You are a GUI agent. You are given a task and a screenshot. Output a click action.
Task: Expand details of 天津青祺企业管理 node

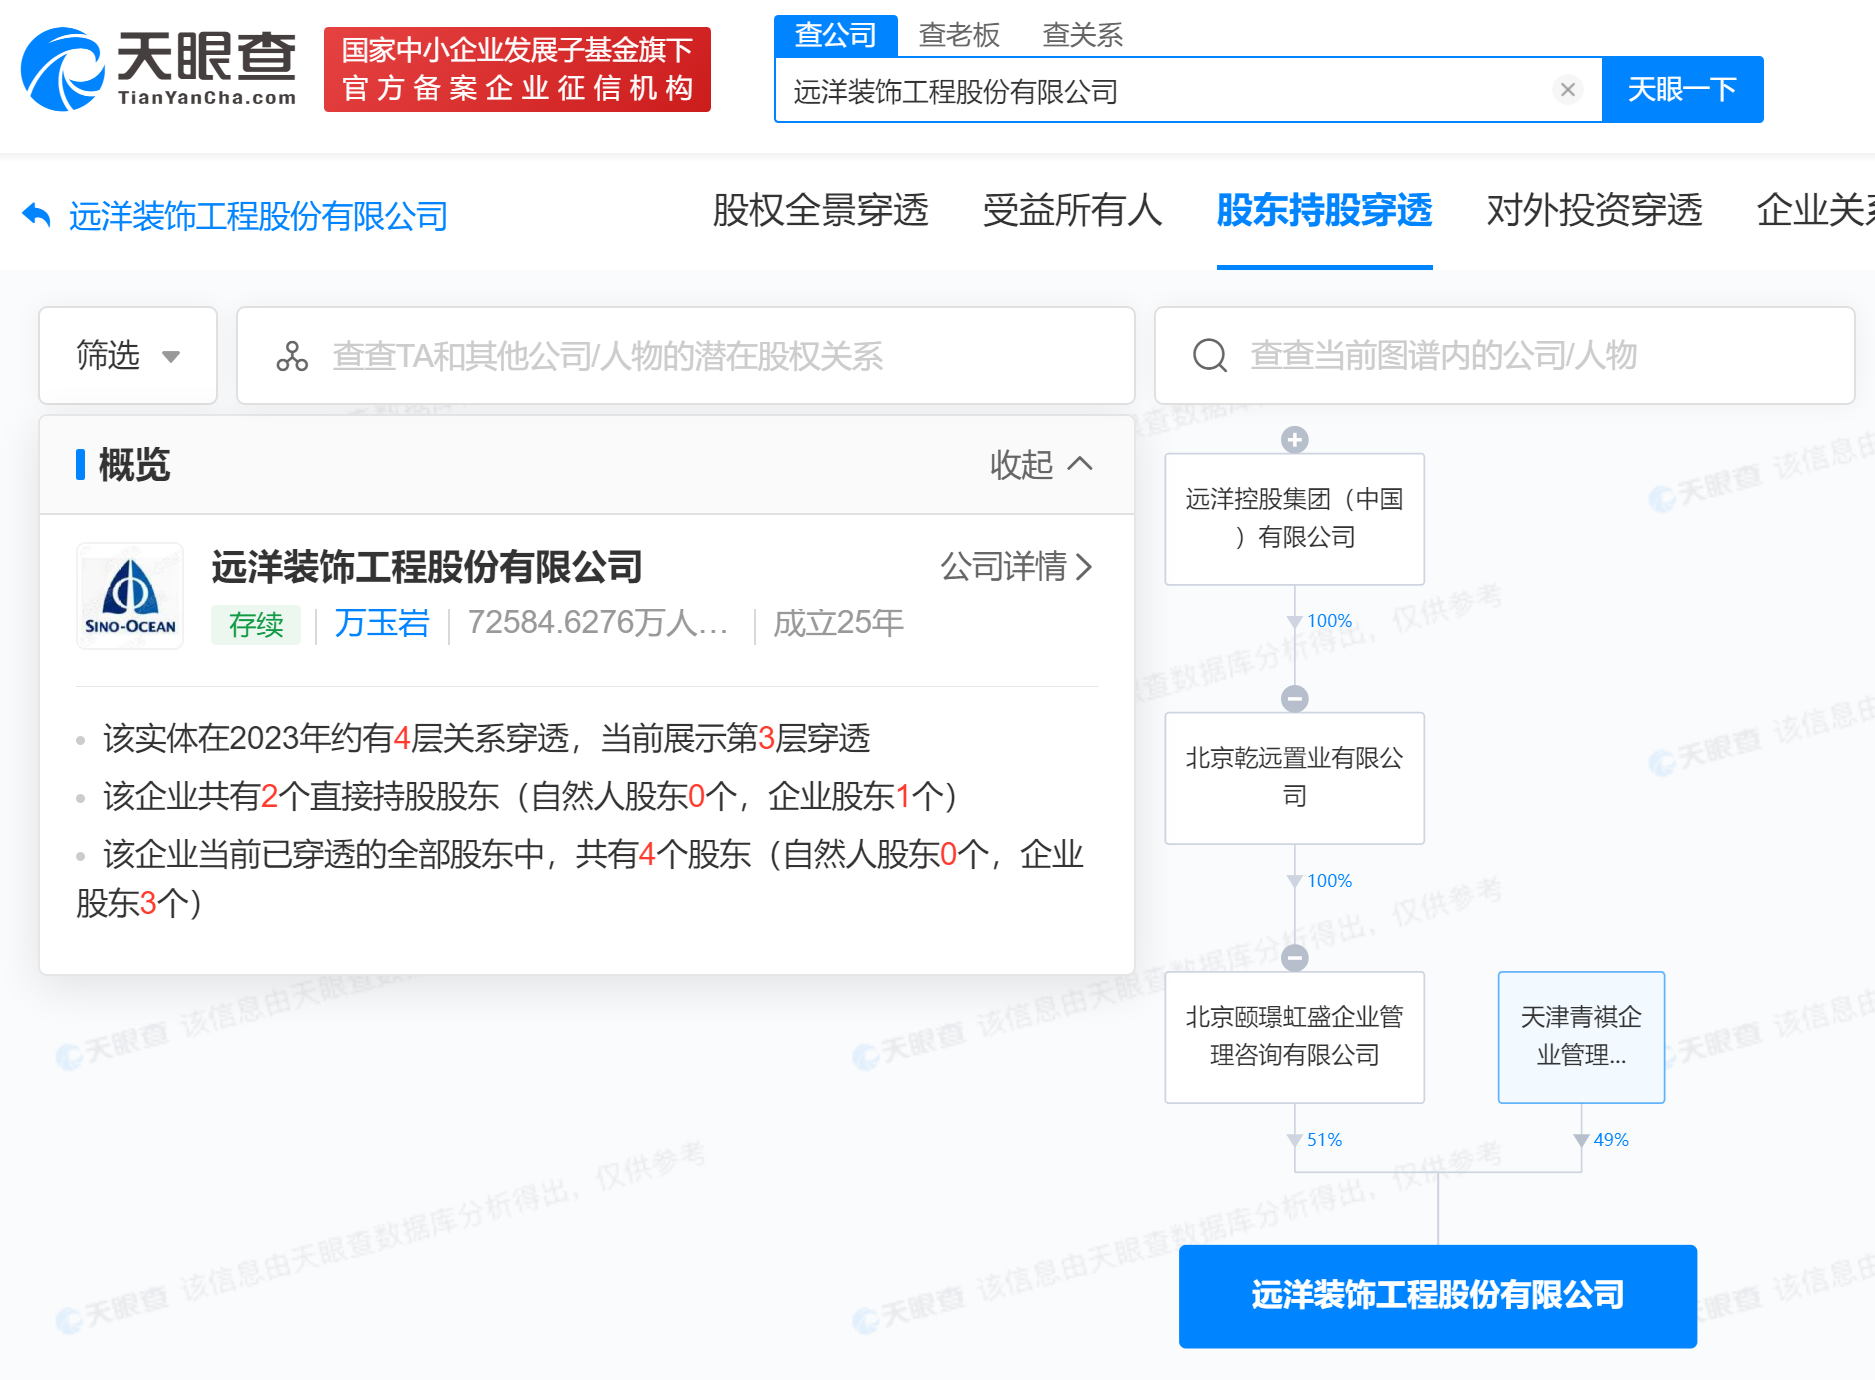(1580, 1037)
